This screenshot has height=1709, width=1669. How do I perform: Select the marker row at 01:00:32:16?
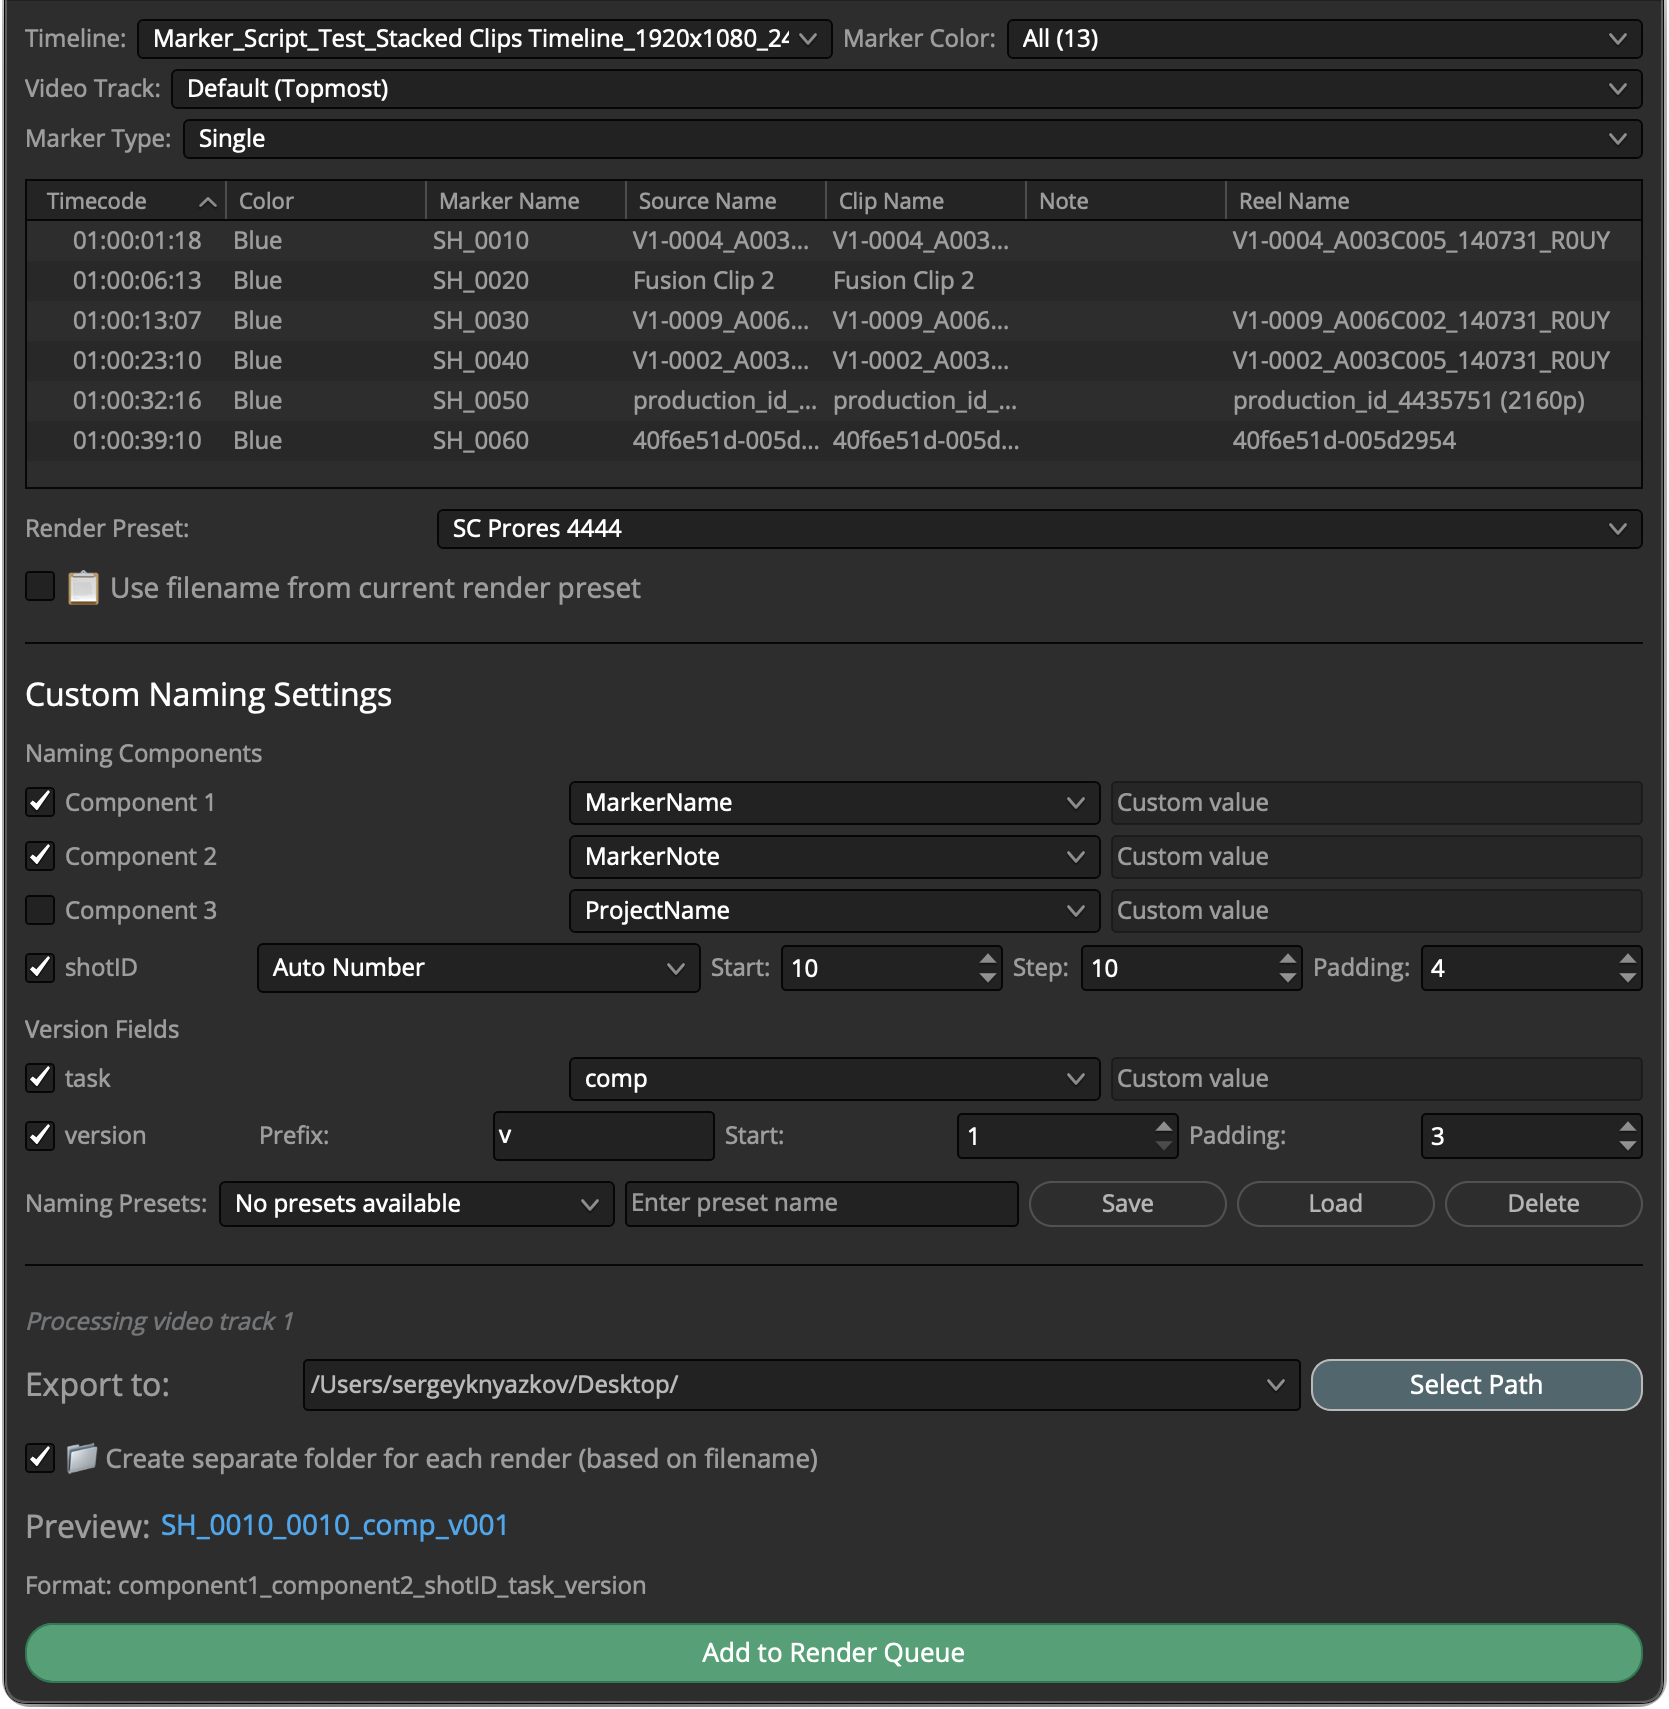tap(833, 401)
